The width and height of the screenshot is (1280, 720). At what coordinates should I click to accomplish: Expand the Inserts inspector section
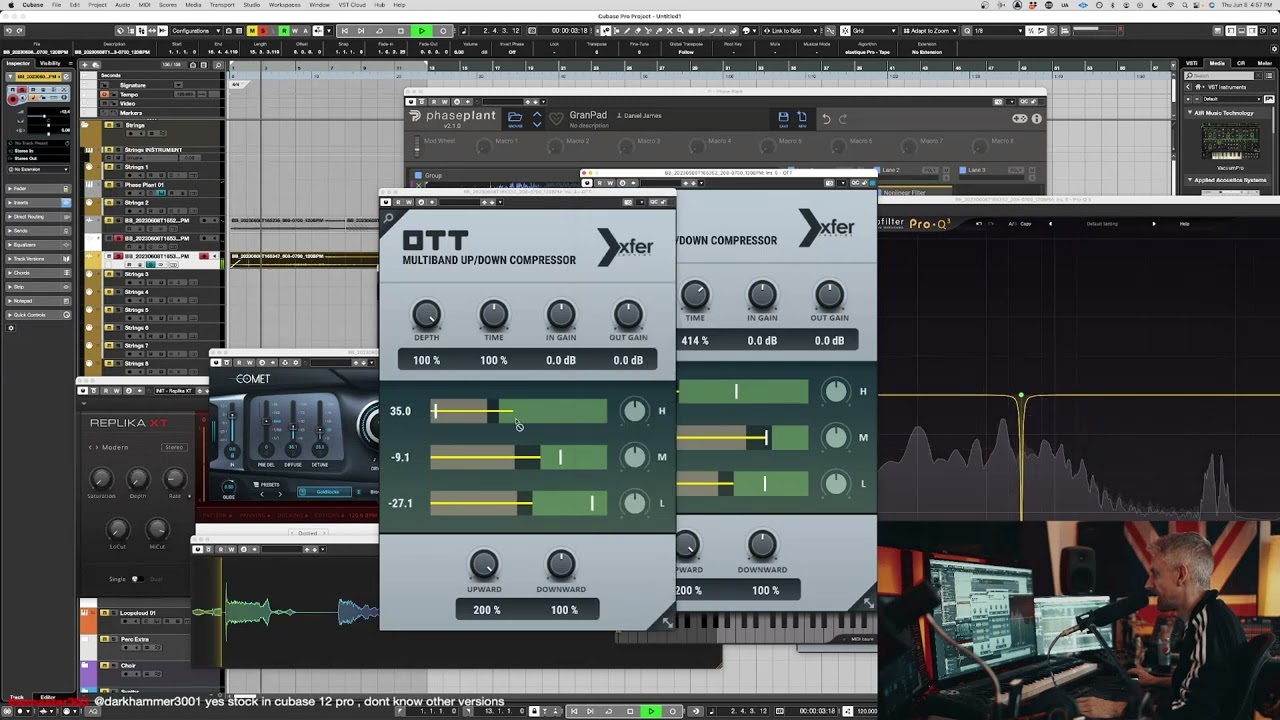click(x=38, y=203)
